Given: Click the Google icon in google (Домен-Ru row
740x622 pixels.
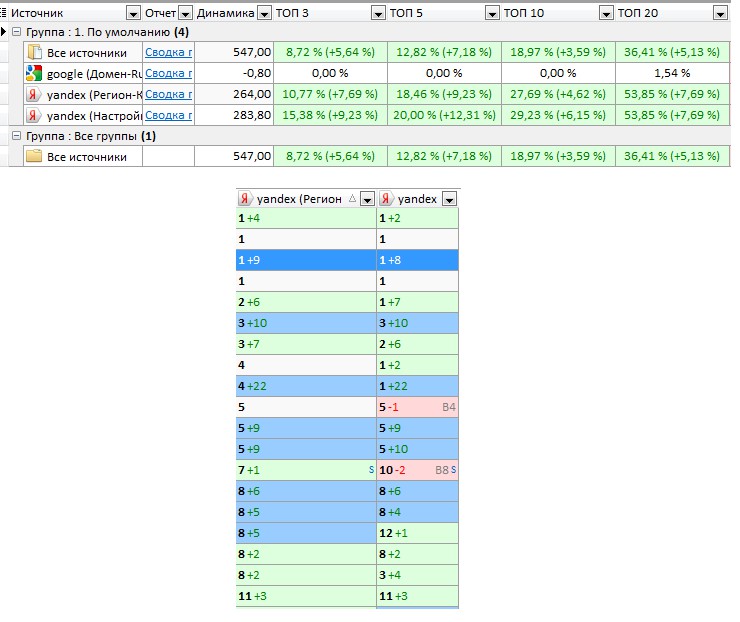Looking at the screenshot, I should (34, 73).
